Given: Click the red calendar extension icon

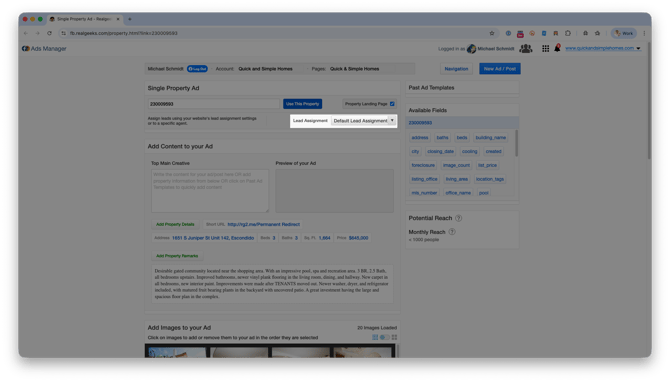Looking at the screenshot, I should point(520,33).
